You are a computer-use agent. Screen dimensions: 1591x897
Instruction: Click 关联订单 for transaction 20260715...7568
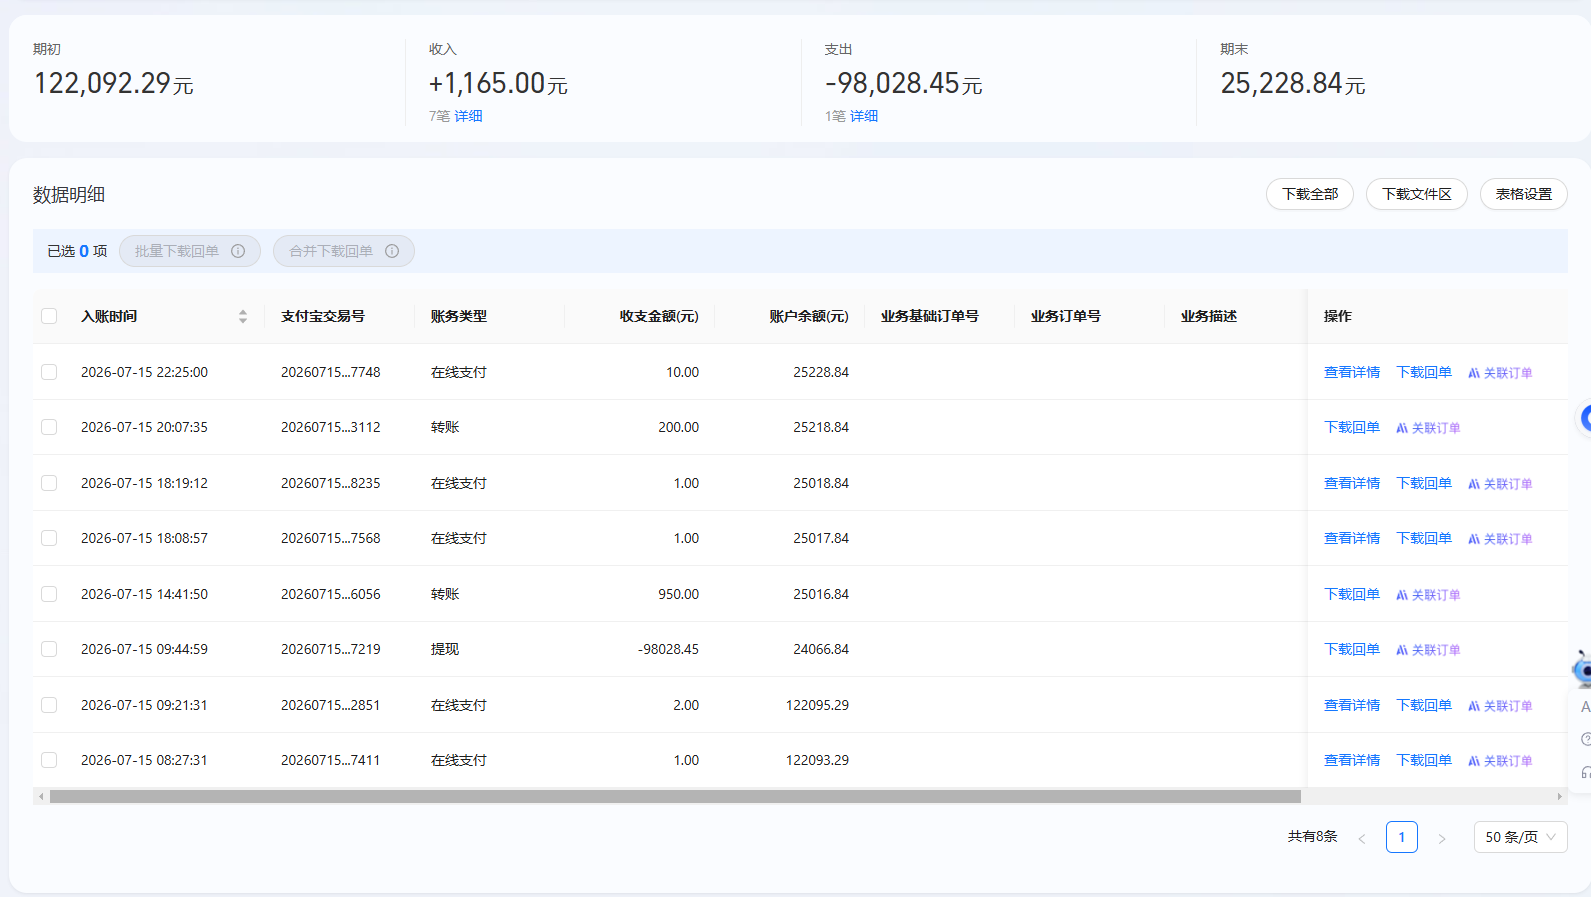(x=1500, y=539)
